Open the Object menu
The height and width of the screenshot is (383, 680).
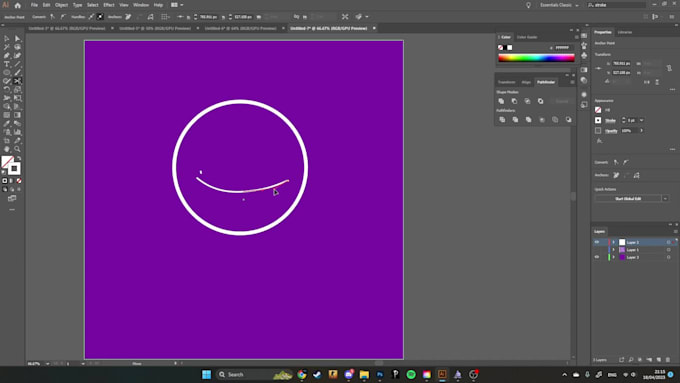[x=61, y=5]
